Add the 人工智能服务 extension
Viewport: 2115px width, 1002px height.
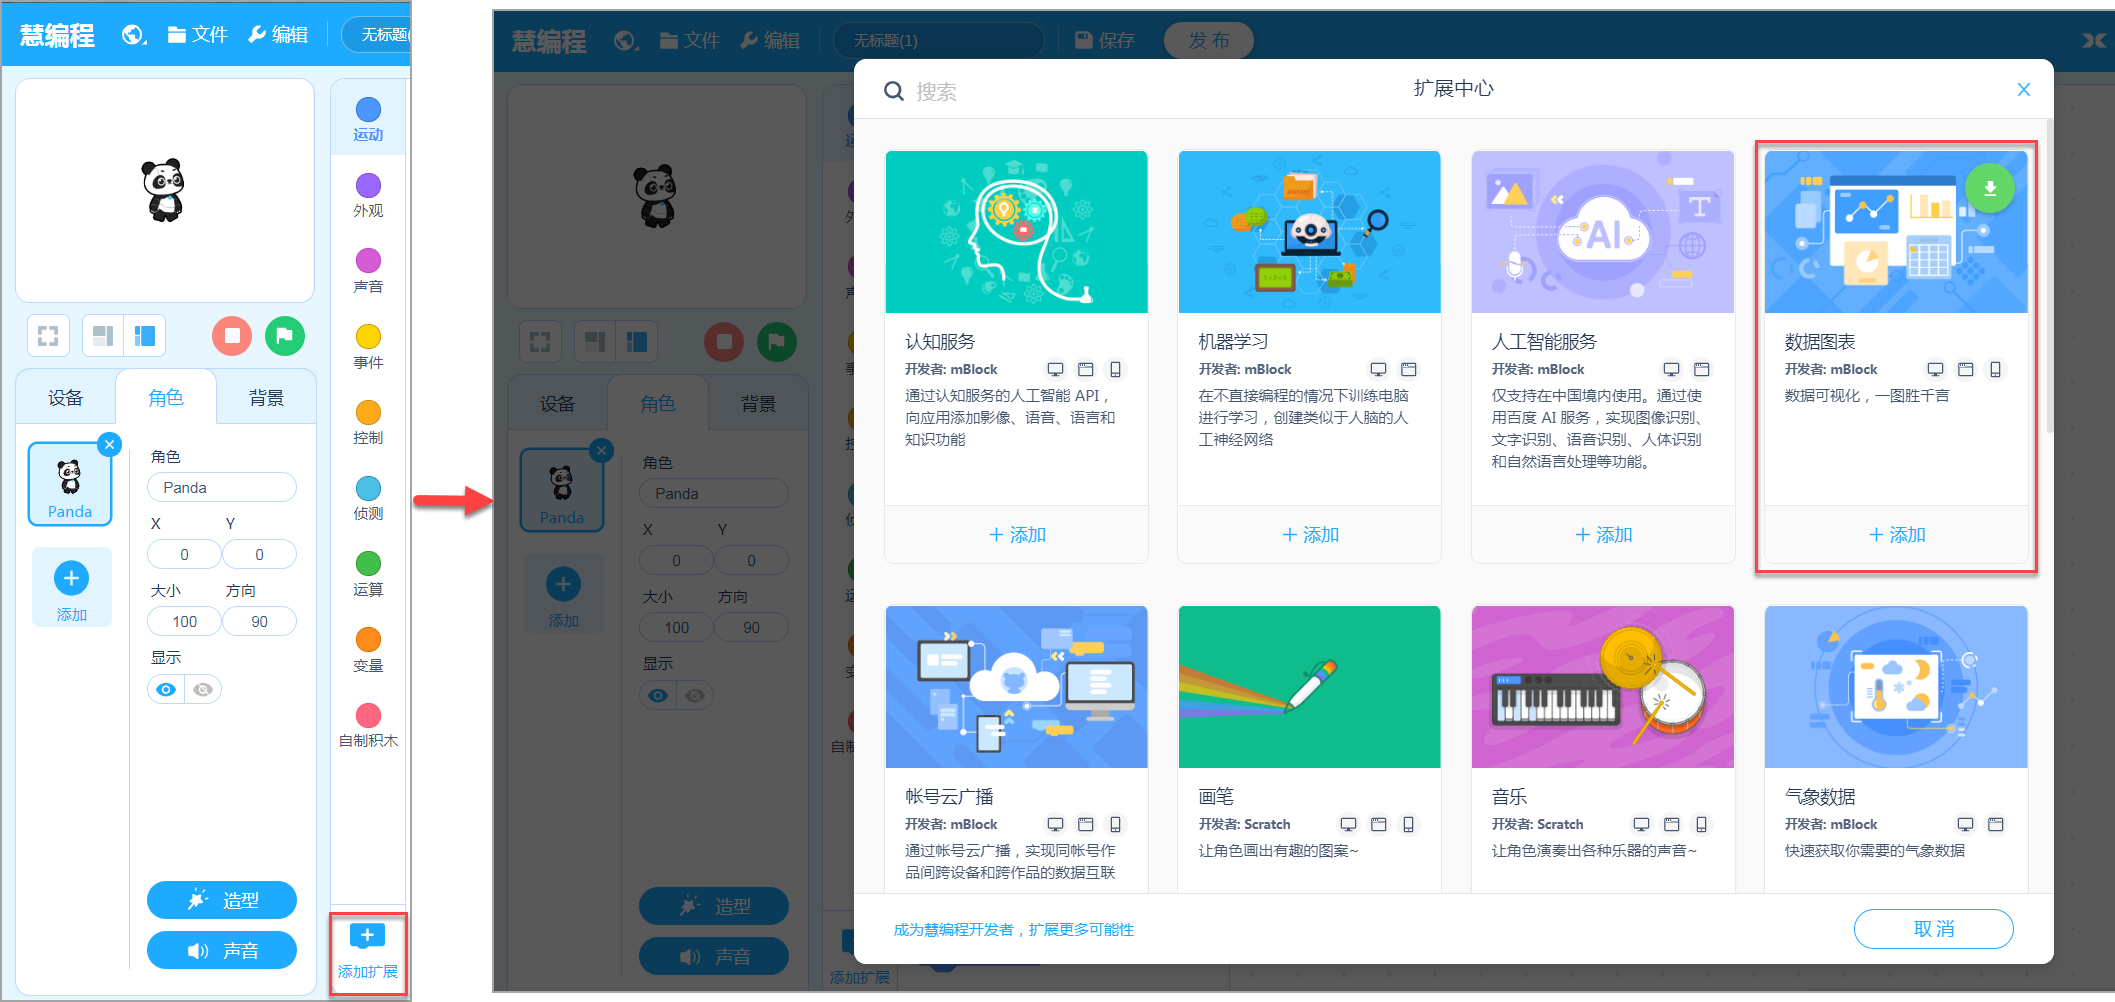click(1603, 535)
